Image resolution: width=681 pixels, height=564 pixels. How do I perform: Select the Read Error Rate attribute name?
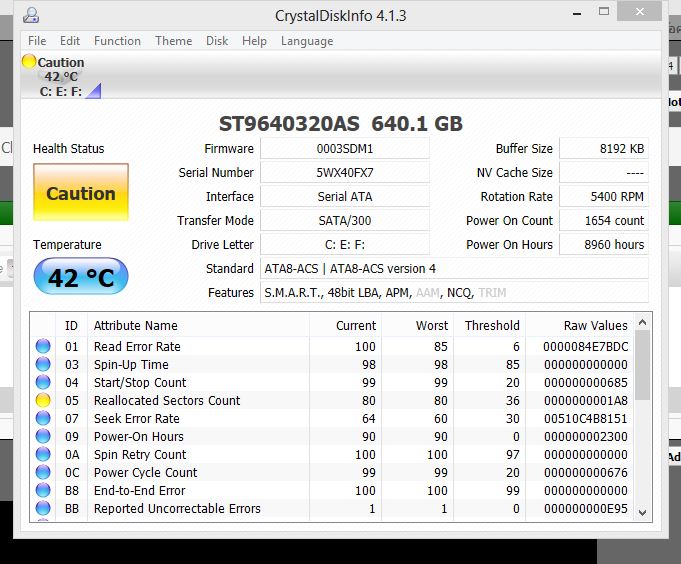(x=137, y=346)
